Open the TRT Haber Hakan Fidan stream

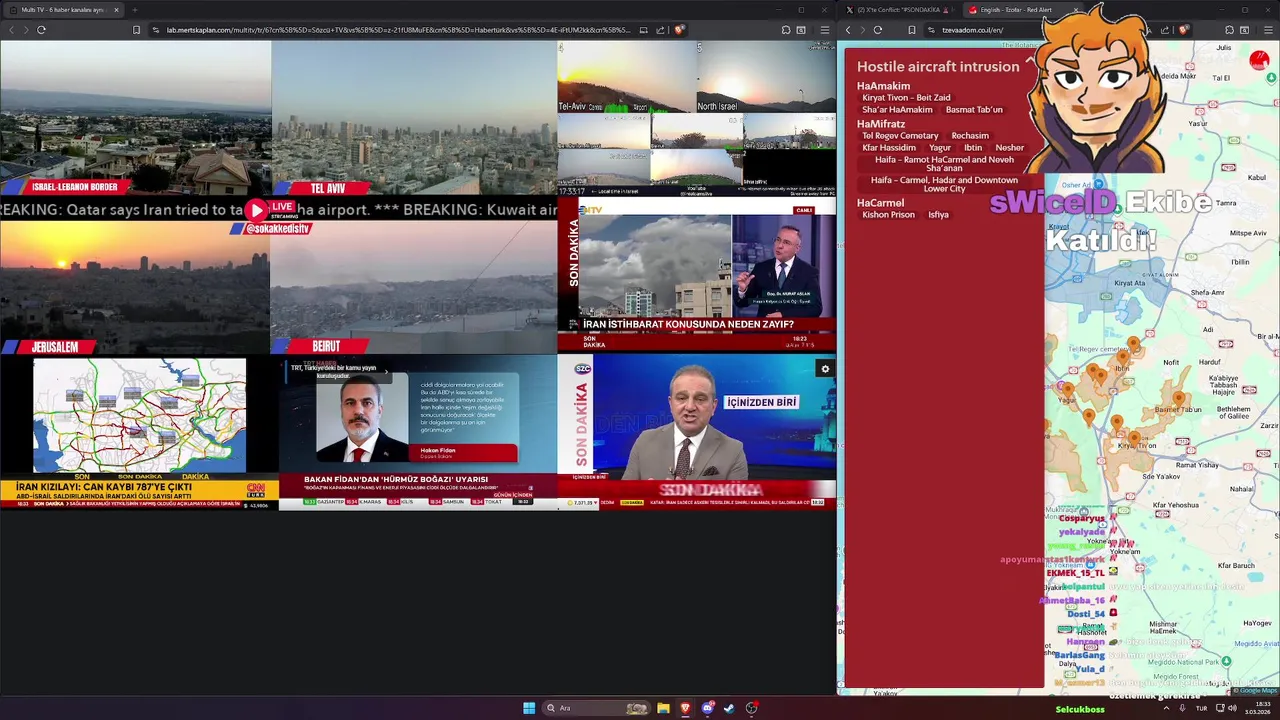(x=418, y=433)
